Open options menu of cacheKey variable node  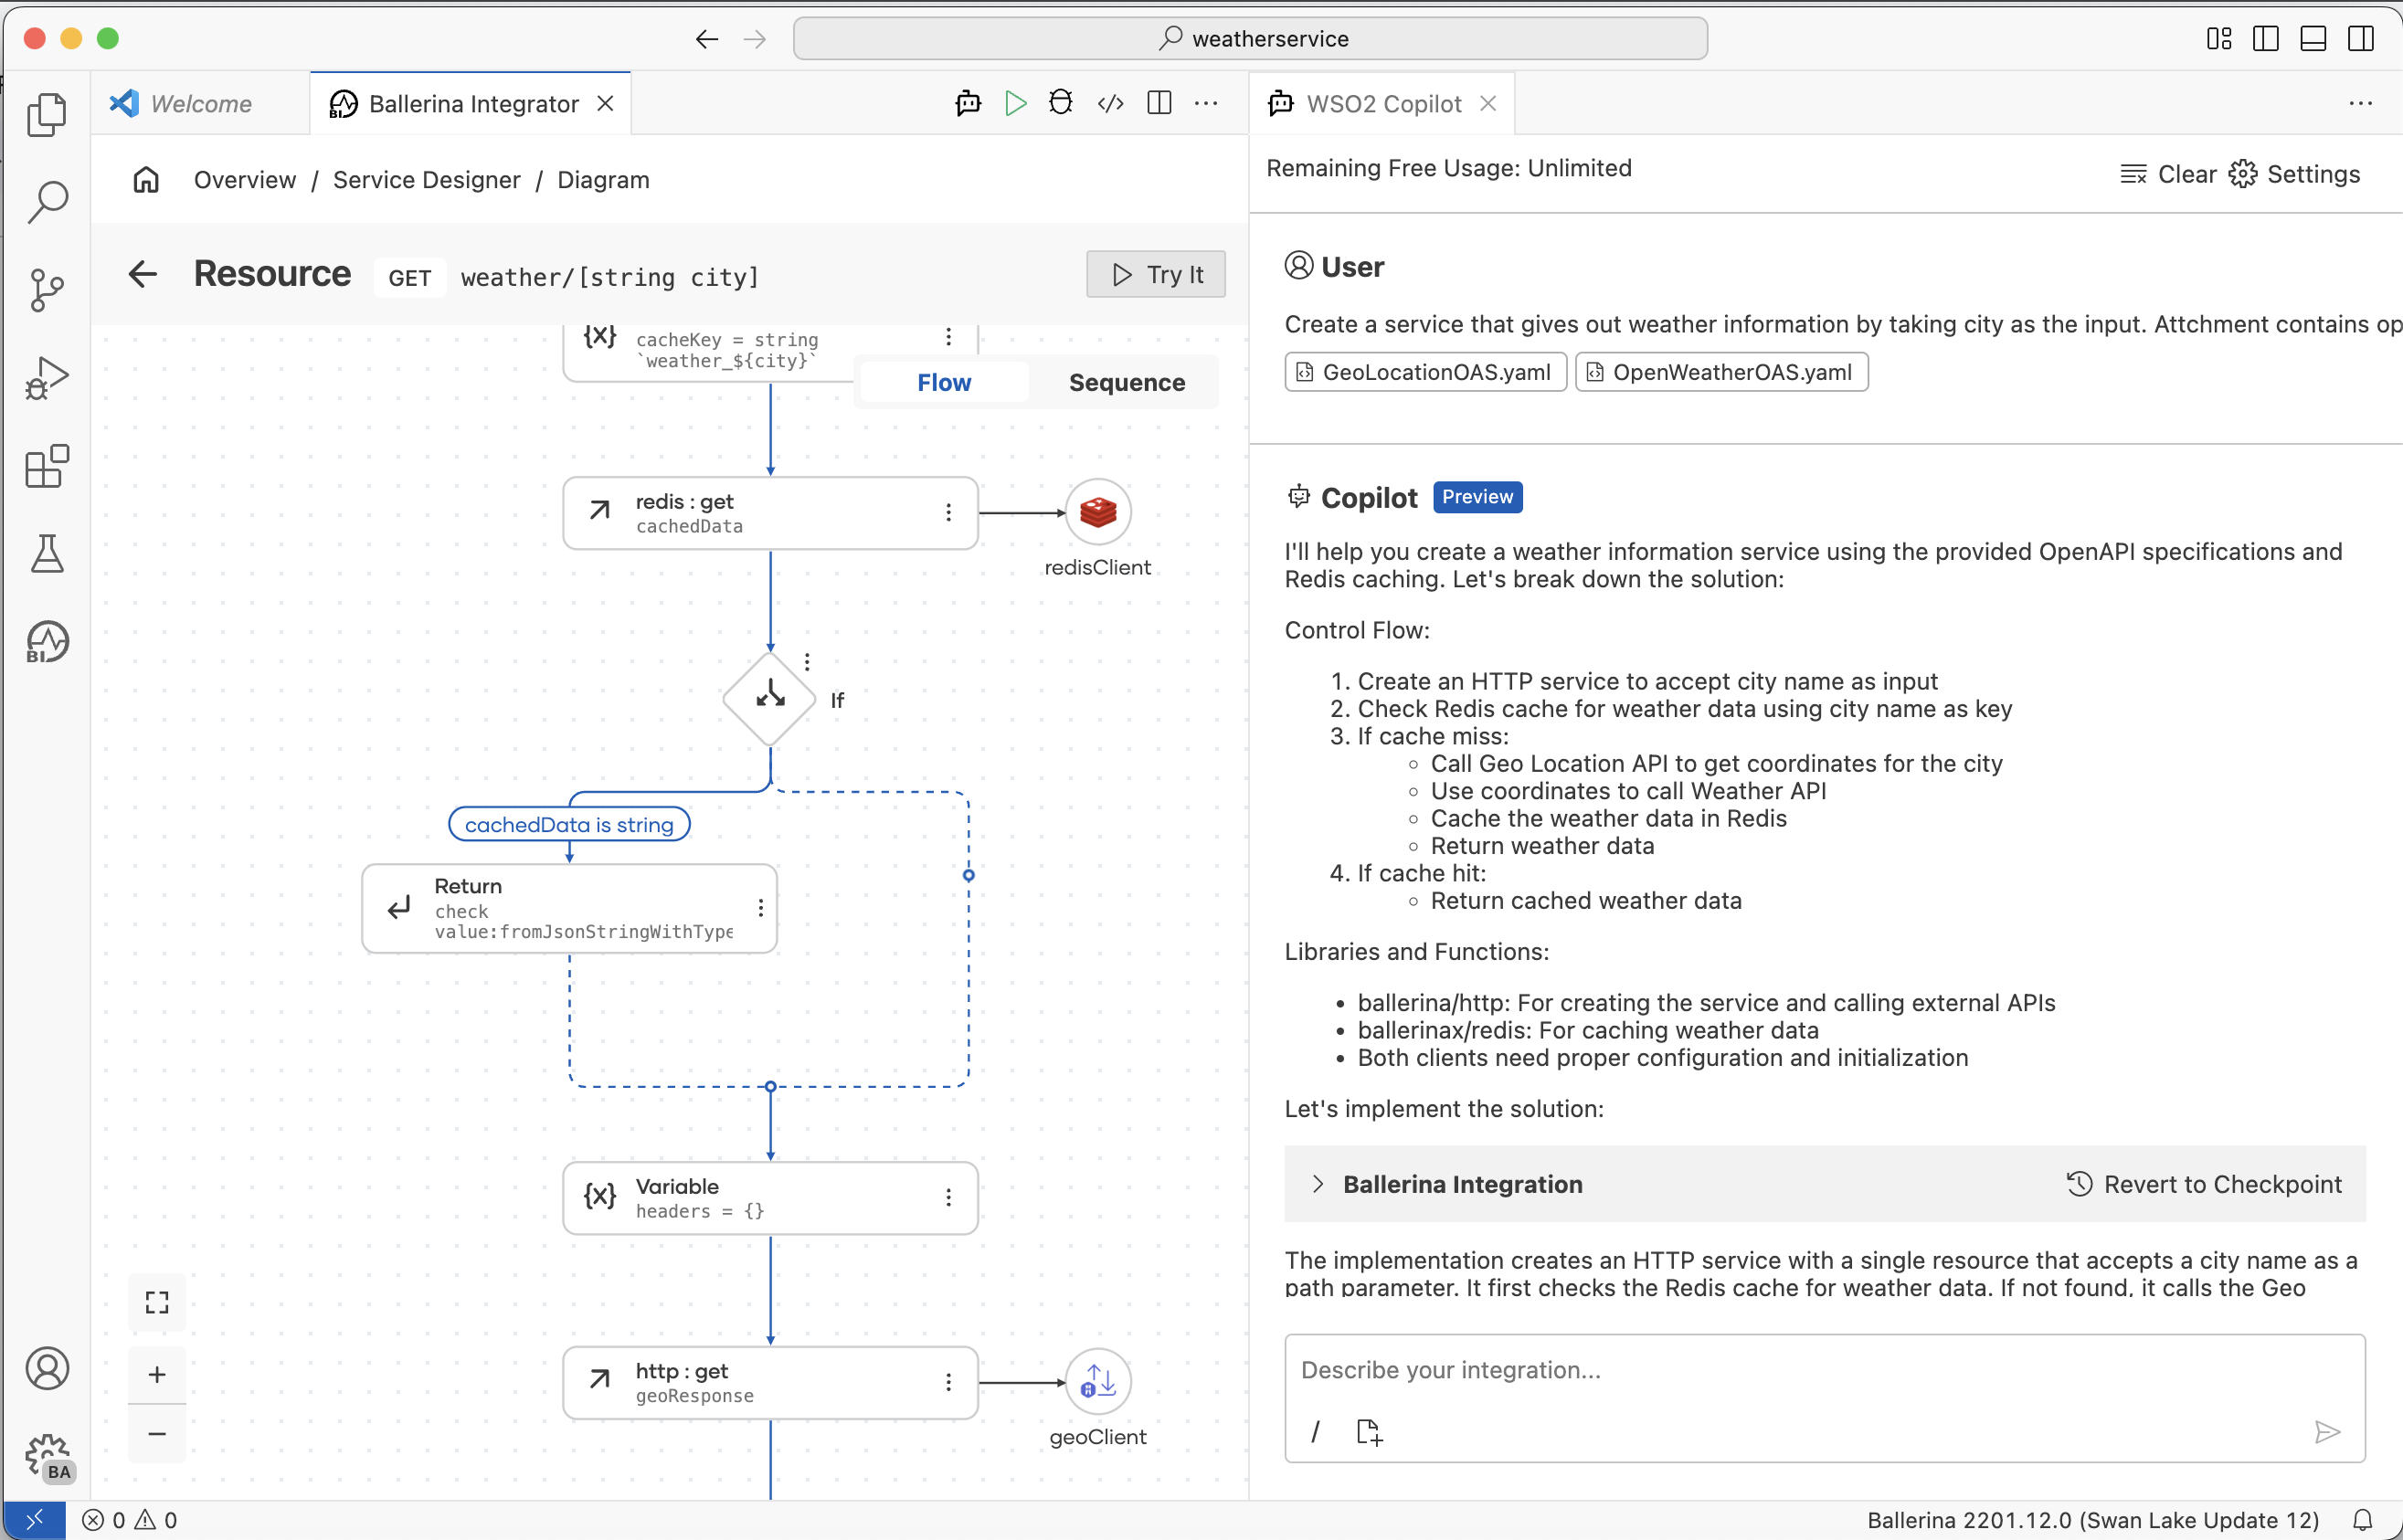tap(949, 337)
